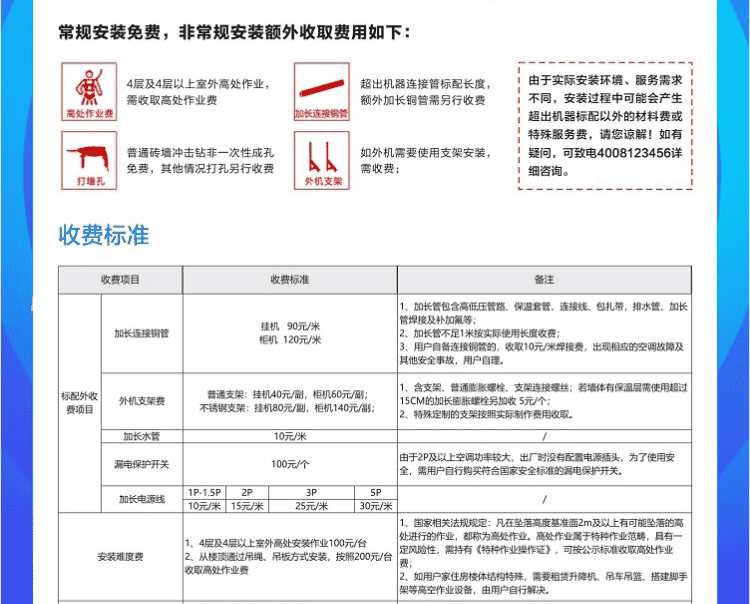Click the 收费项目 table header

(120, 280)
